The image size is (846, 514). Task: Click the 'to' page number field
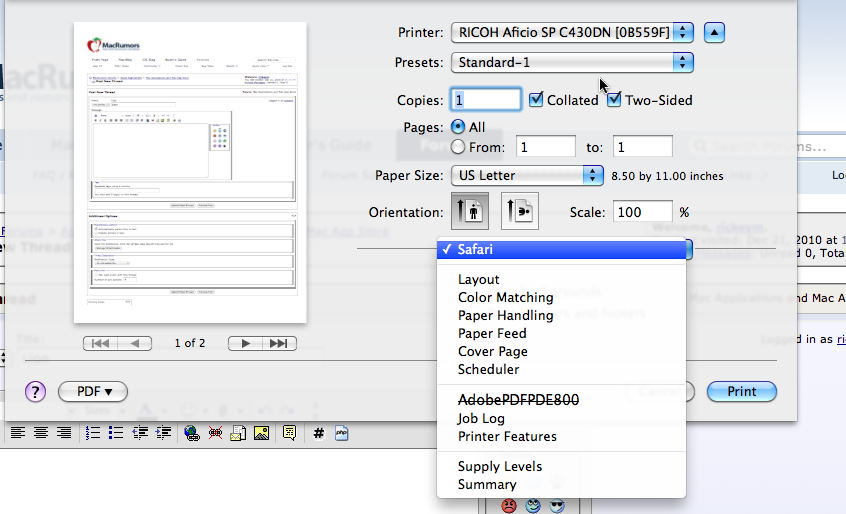(x=643, y=147)
